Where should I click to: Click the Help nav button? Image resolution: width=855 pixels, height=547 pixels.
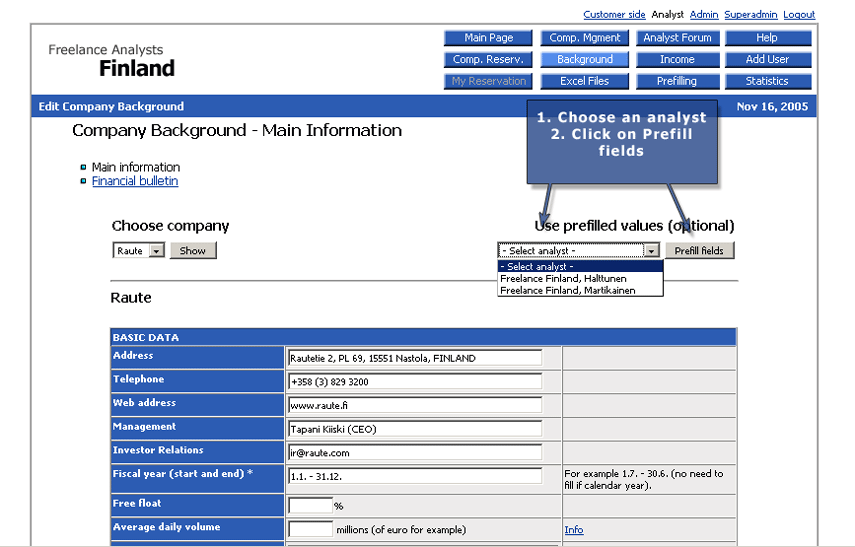click(x=768, y=38)
